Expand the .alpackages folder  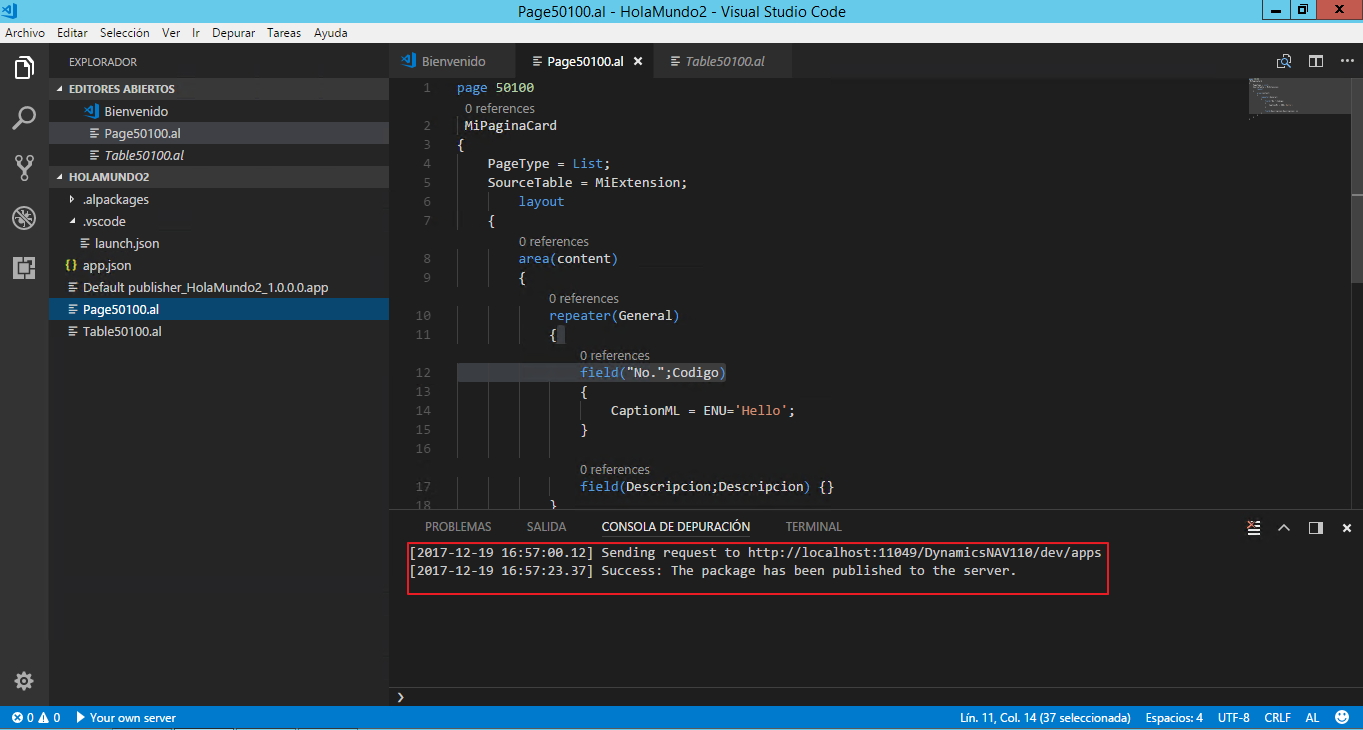[x=72, y=199]
